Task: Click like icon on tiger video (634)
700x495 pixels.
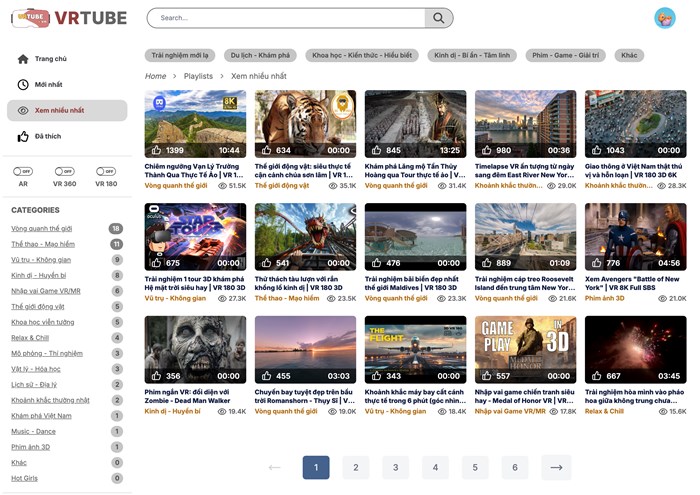Action: [267, 150]
